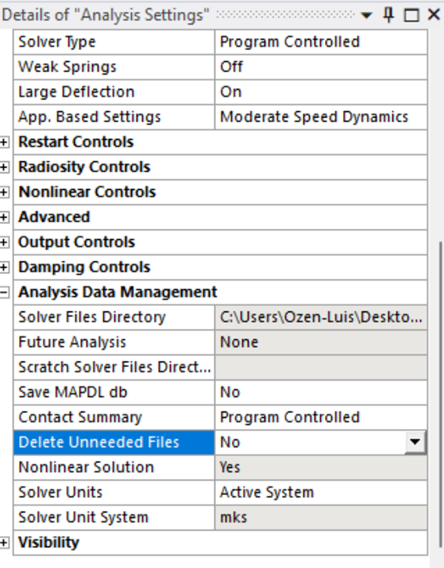
Task: Maximize the Details panel using the square icon
Action: [x=411, y=16]
